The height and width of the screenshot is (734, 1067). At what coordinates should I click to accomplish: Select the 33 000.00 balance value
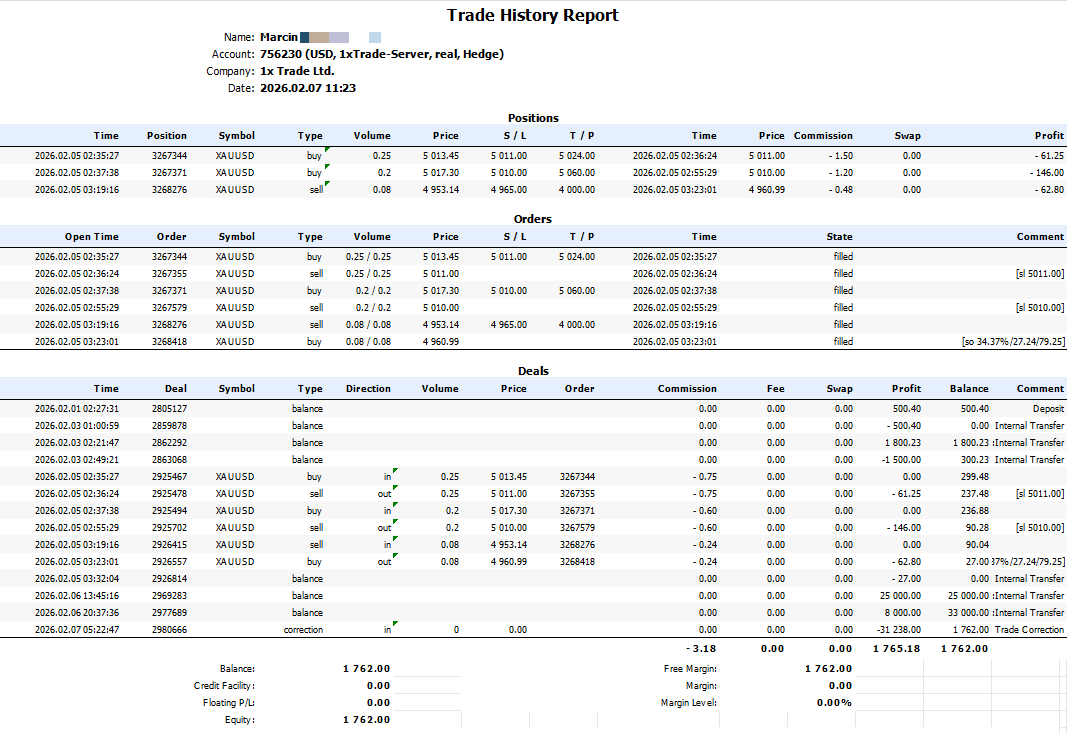[x=968, y=613]
